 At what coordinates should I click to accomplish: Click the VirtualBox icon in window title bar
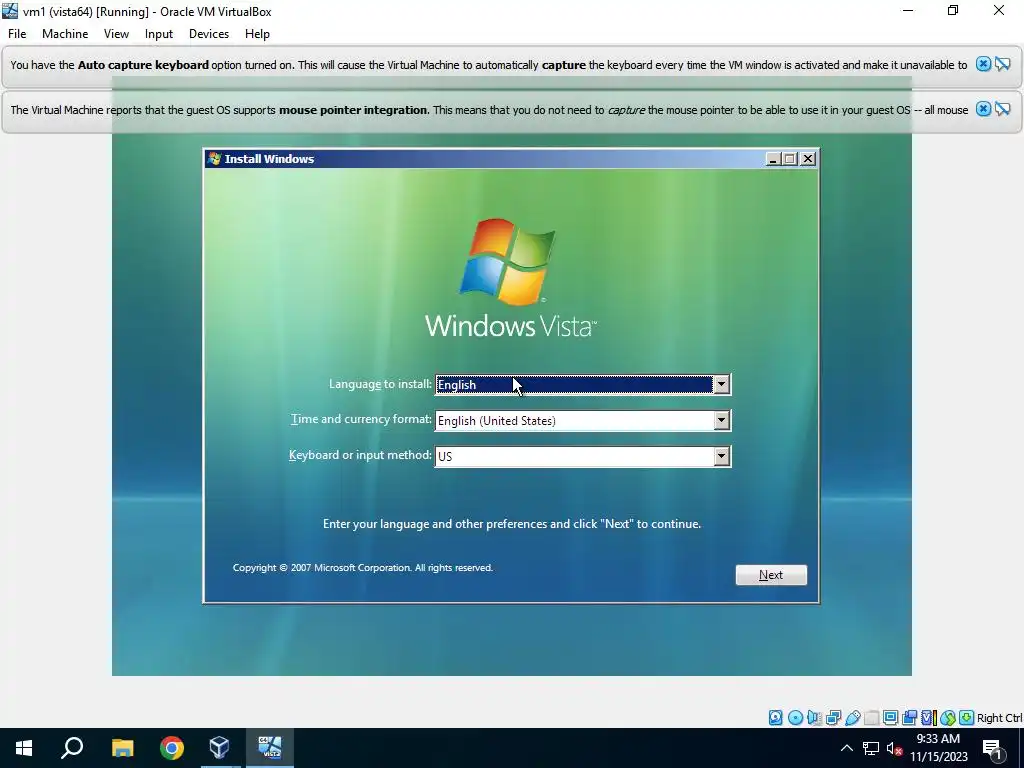10,11
